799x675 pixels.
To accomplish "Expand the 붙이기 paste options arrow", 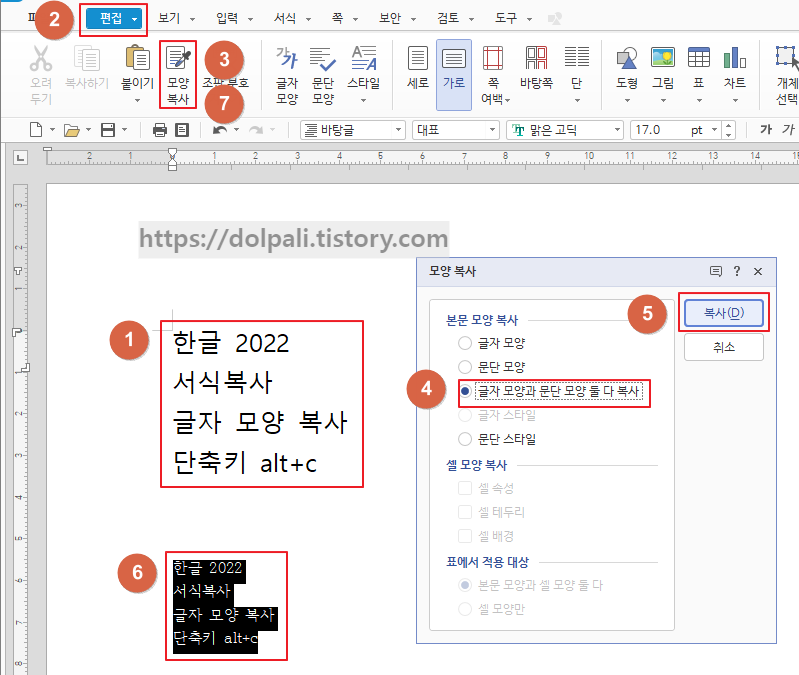I will click(138, 100).
